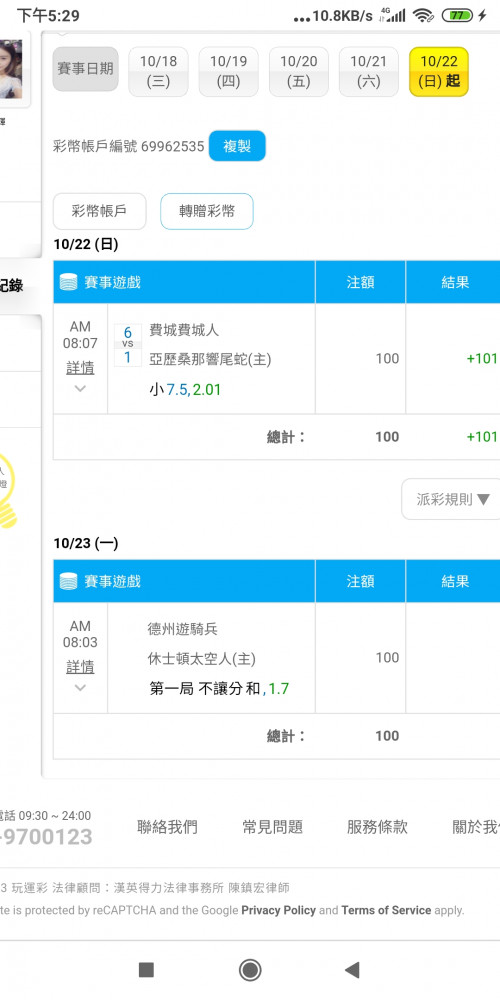Click the 6 vs 1 score box

(x=128, y=345)
